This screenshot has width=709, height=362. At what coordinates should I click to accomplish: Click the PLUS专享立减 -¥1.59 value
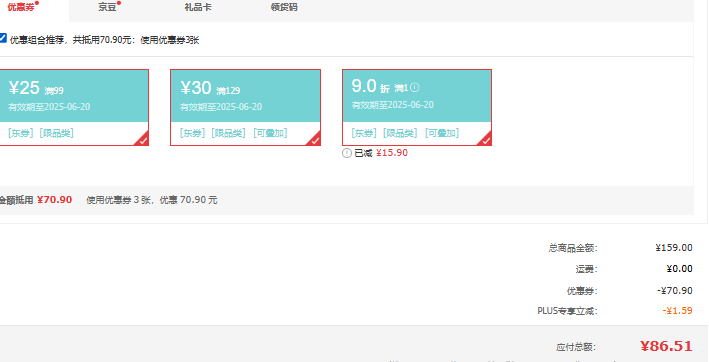tap(677, 311)
